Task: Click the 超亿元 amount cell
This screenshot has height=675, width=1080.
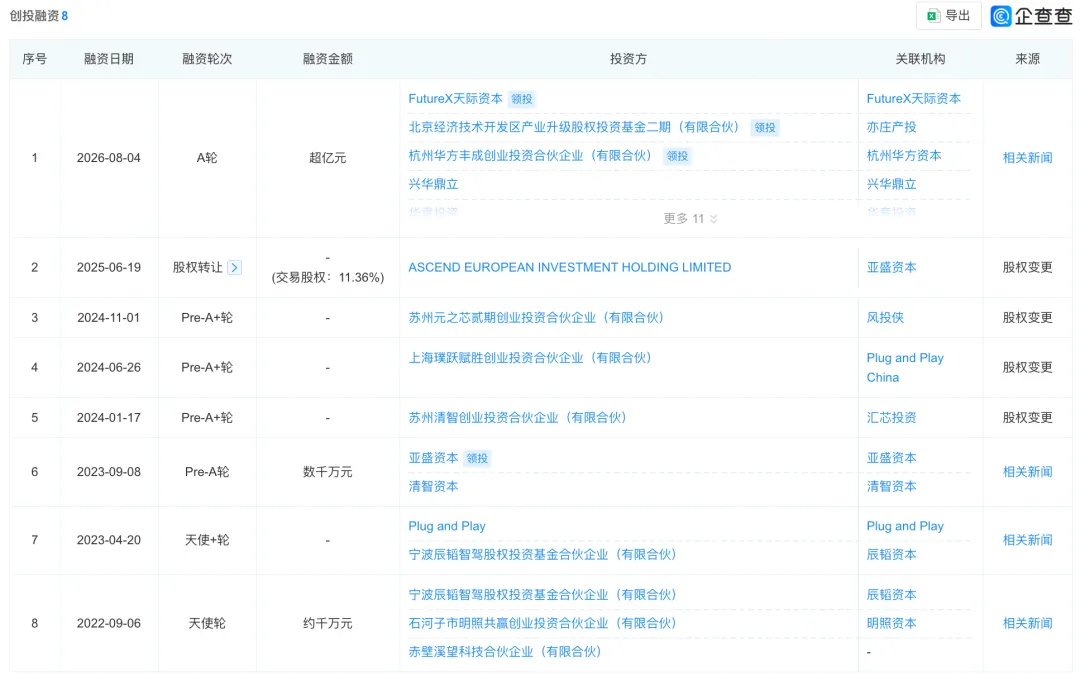Action: 328,158
